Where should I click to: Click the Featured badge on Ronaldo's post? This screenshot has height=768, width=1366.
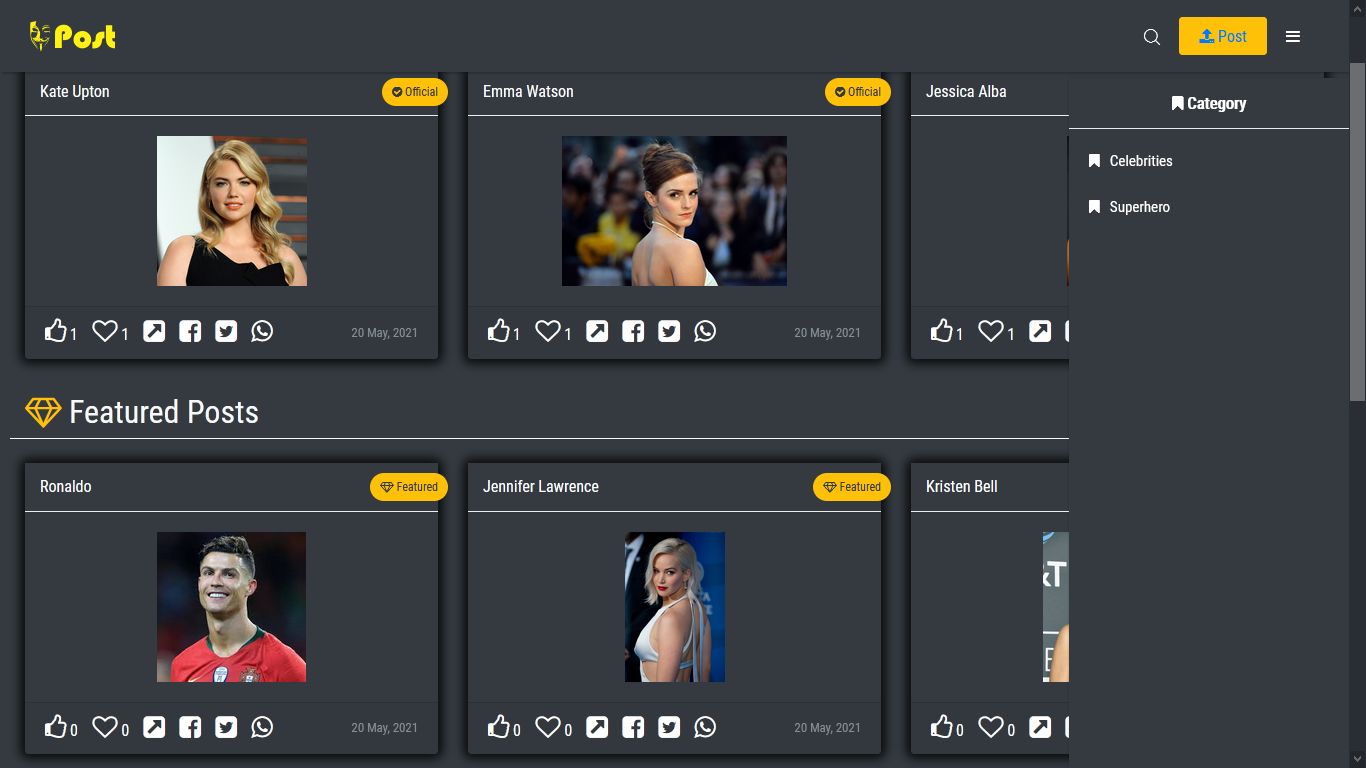[408, 487]
